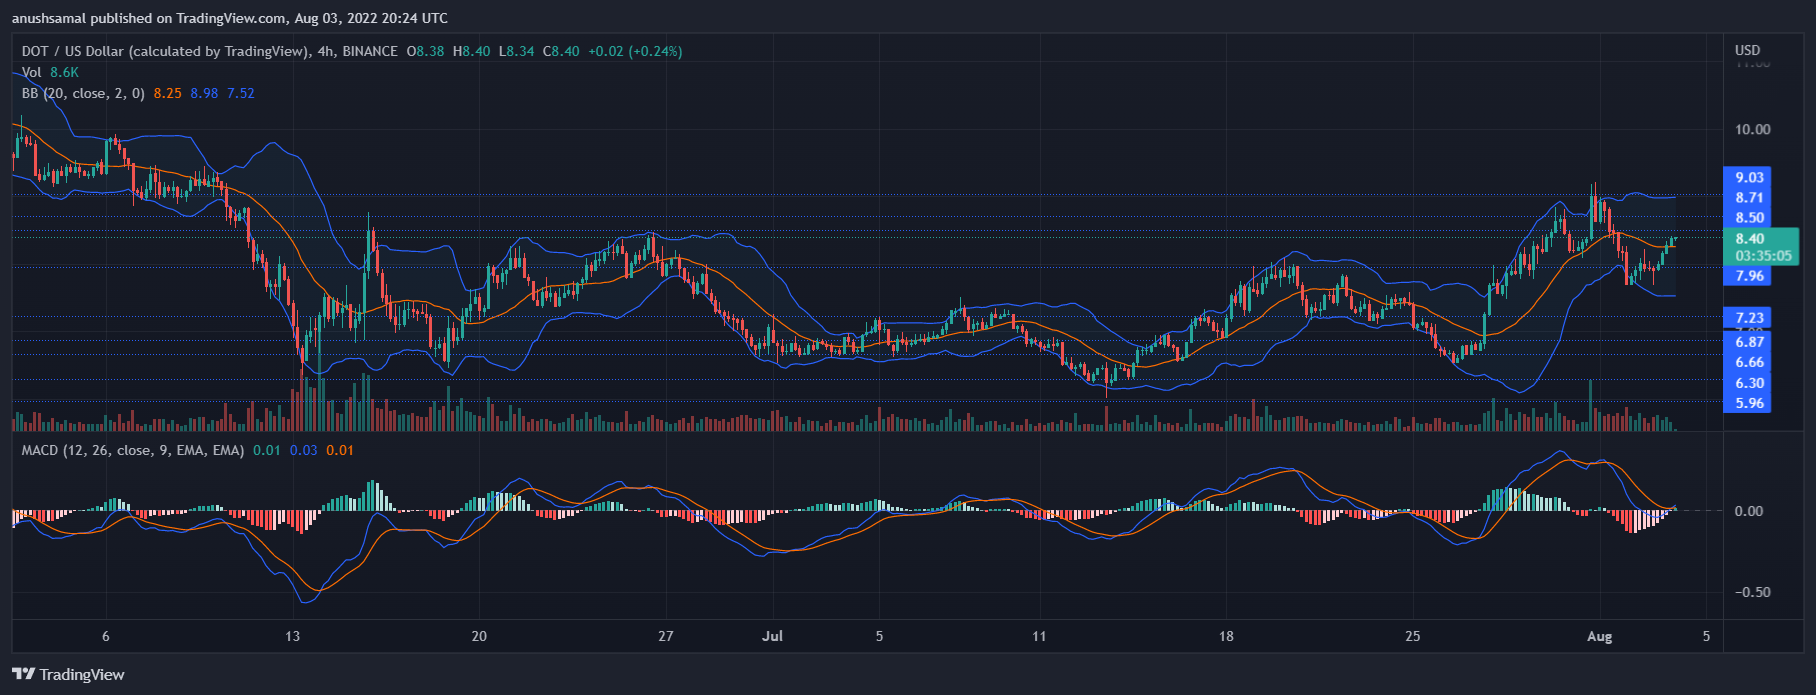Click the BINANCE exchange label
Viewport: 1816px width, 695px height.
tap(369, 51)
